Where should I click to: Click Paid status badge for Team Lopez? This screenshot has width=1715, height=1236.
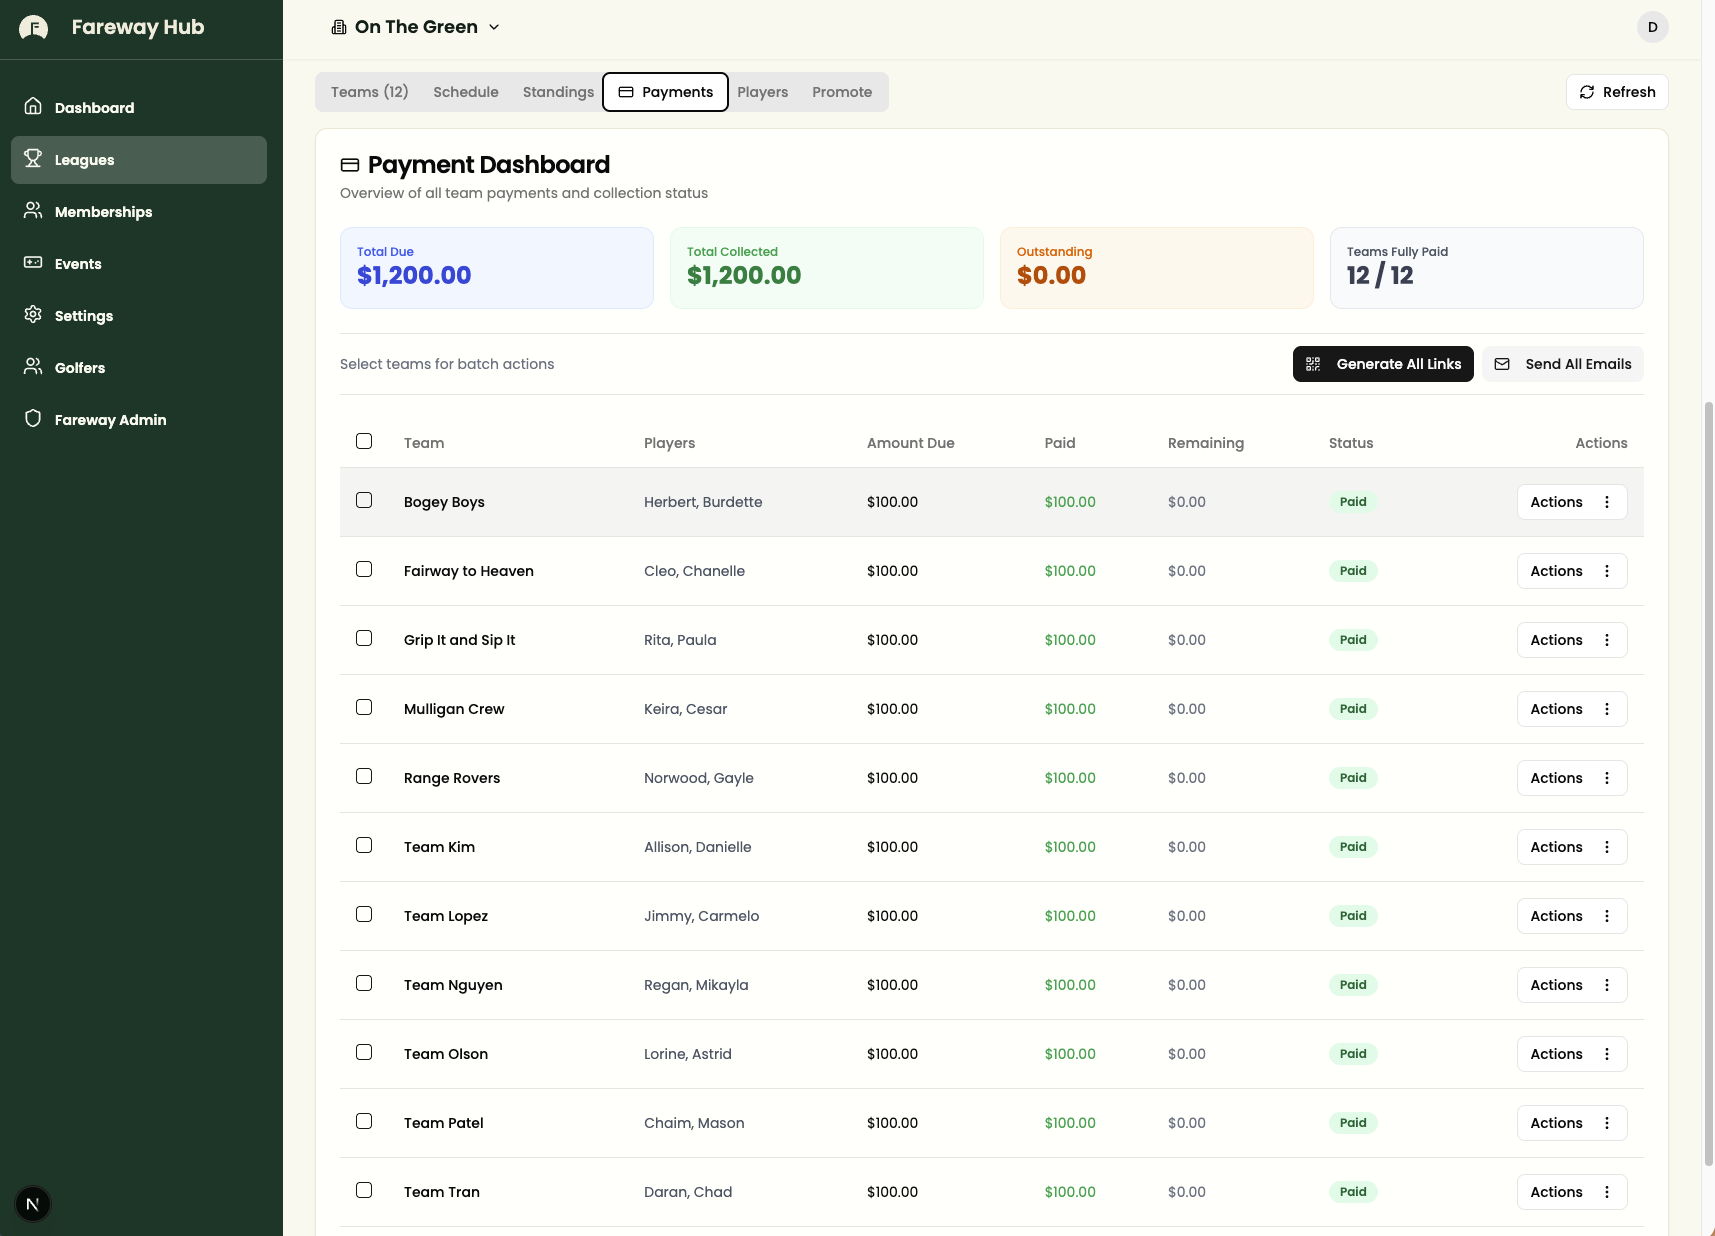point(1353,916)
